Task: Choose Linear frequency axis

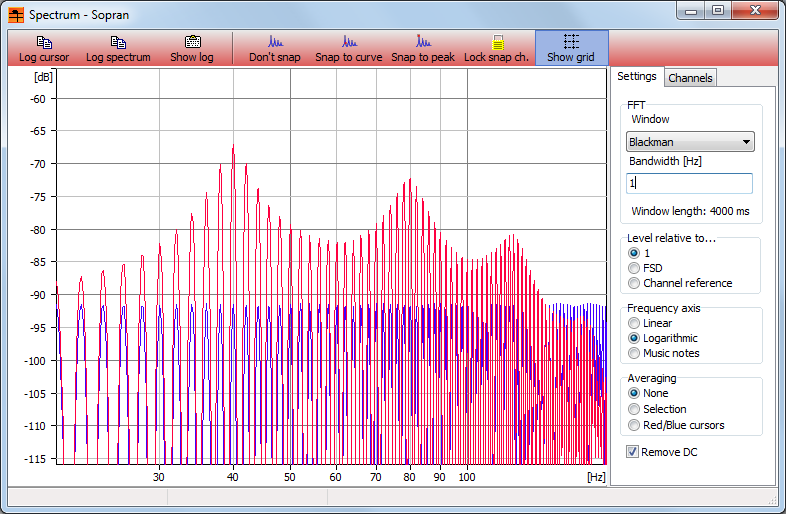Action: (634, 323)
